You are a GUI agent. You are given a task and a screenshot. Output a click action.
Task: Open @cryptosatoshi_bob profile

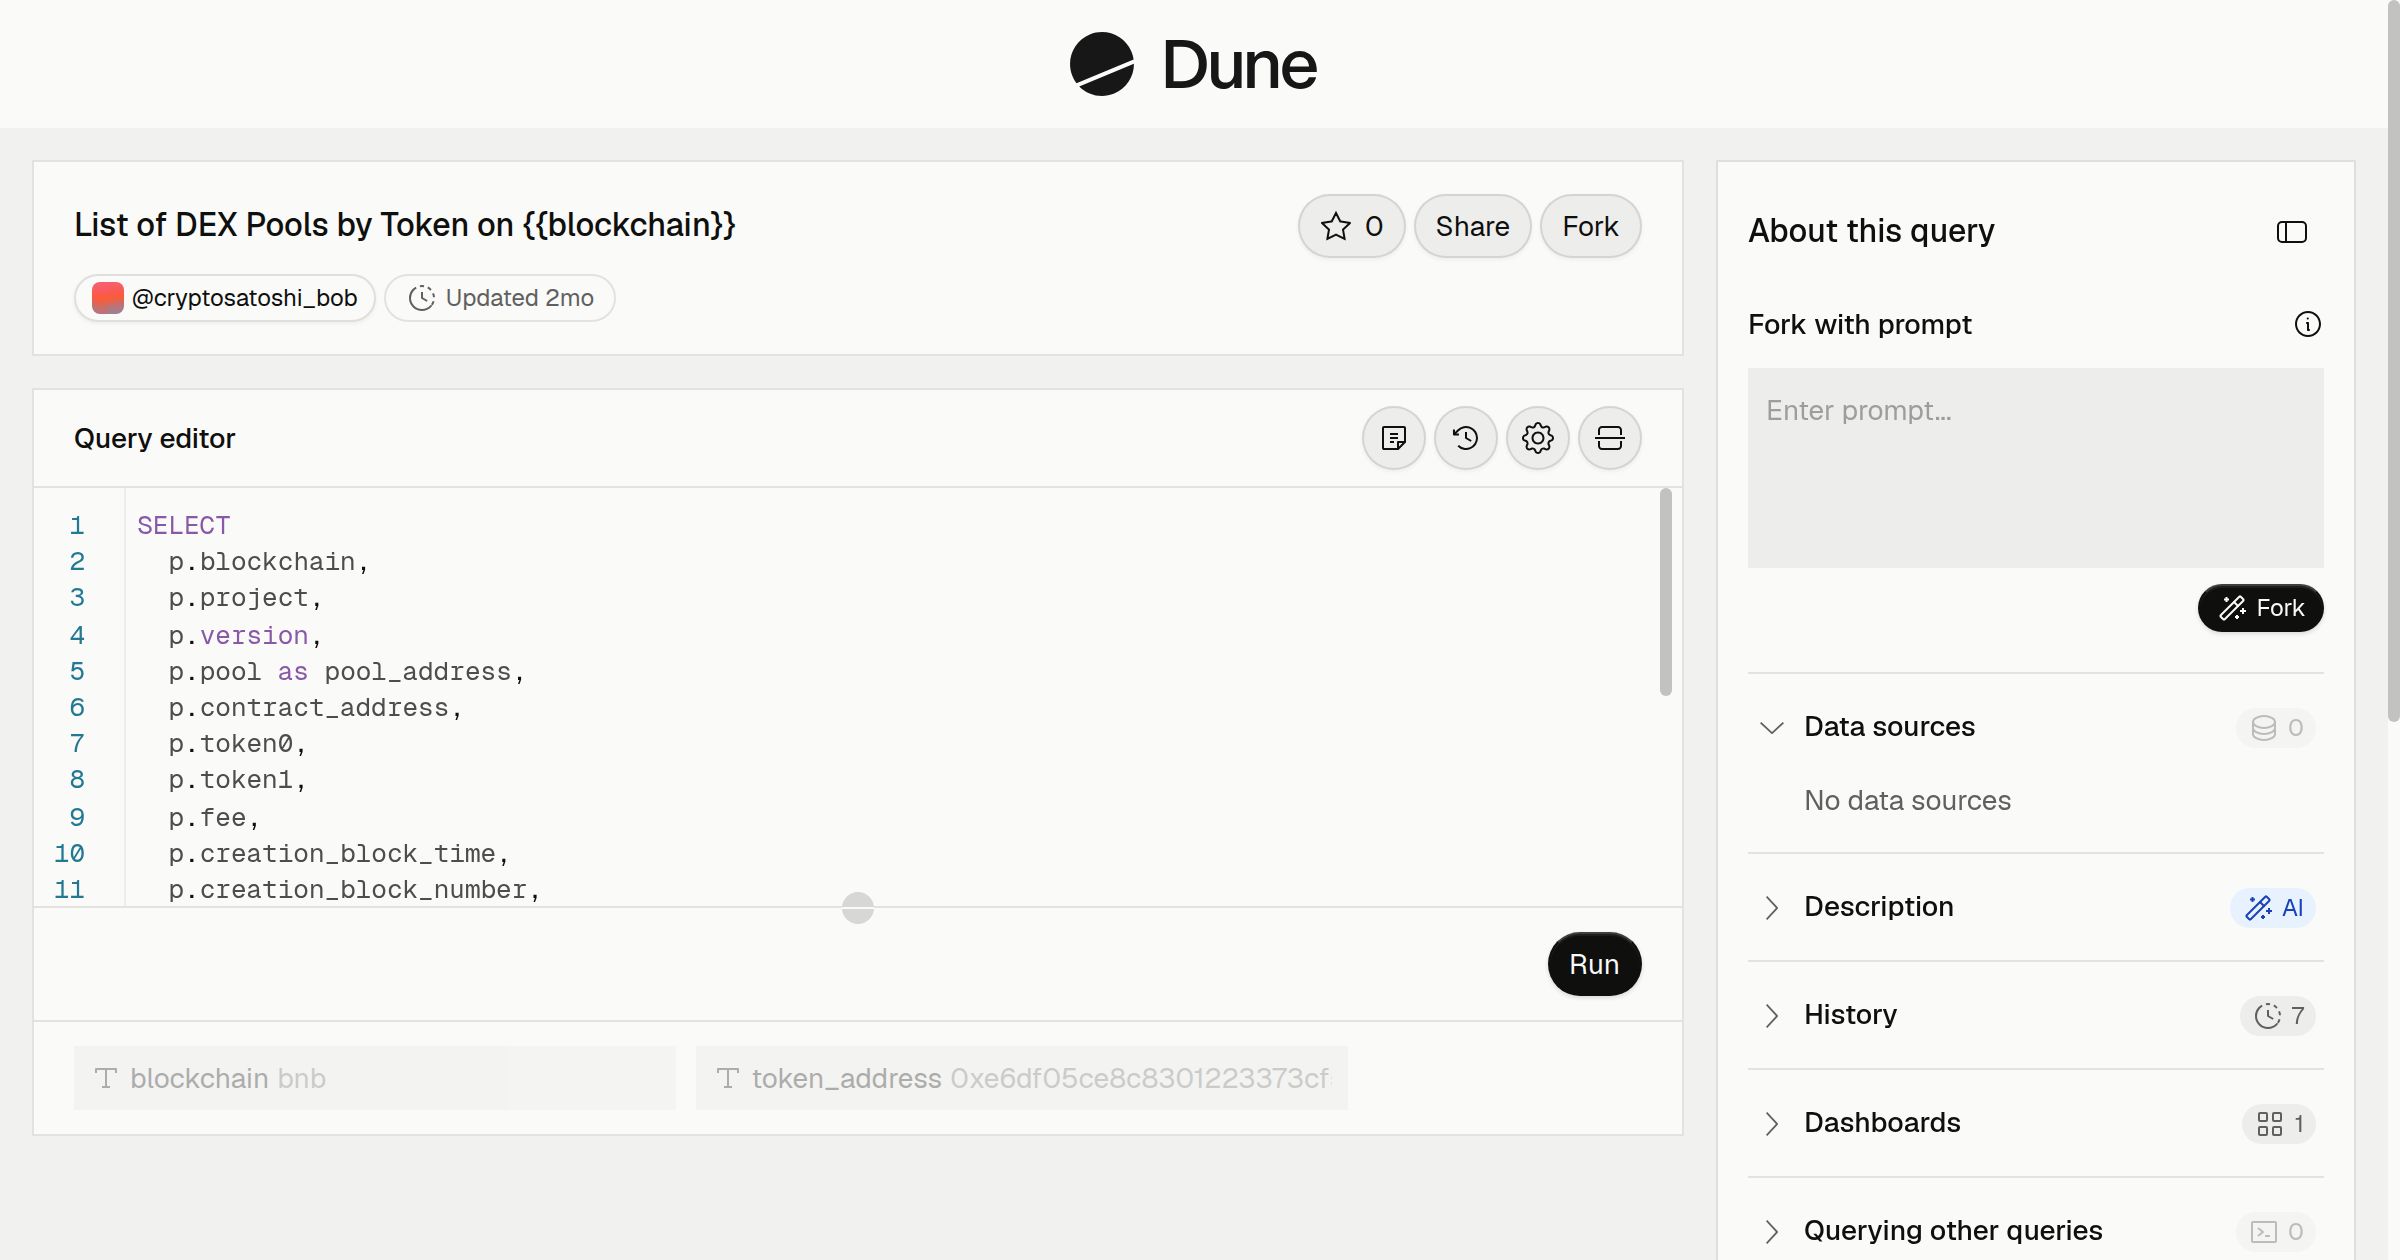(x=225, y=298)
